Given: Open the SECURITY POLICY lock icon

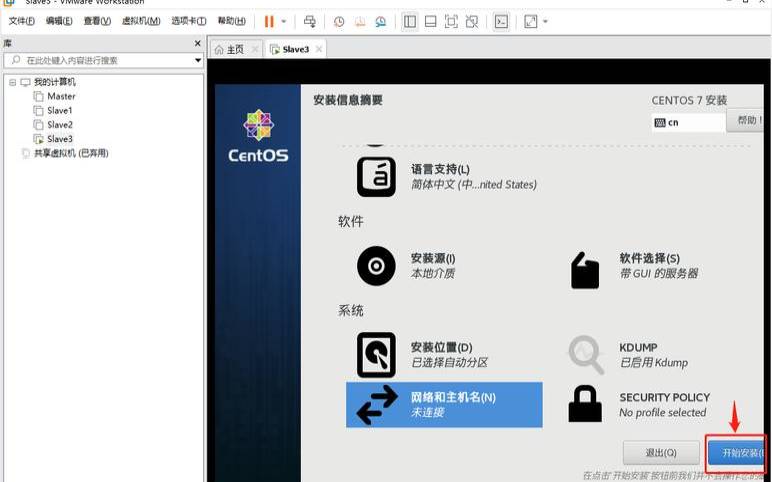Looking at the screenshot, I should click(x=585, y=404).
